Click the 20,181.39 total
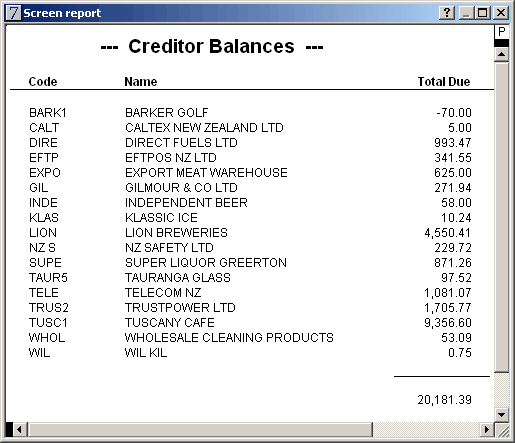Viewport: 515px width, 443px height. 444,399
